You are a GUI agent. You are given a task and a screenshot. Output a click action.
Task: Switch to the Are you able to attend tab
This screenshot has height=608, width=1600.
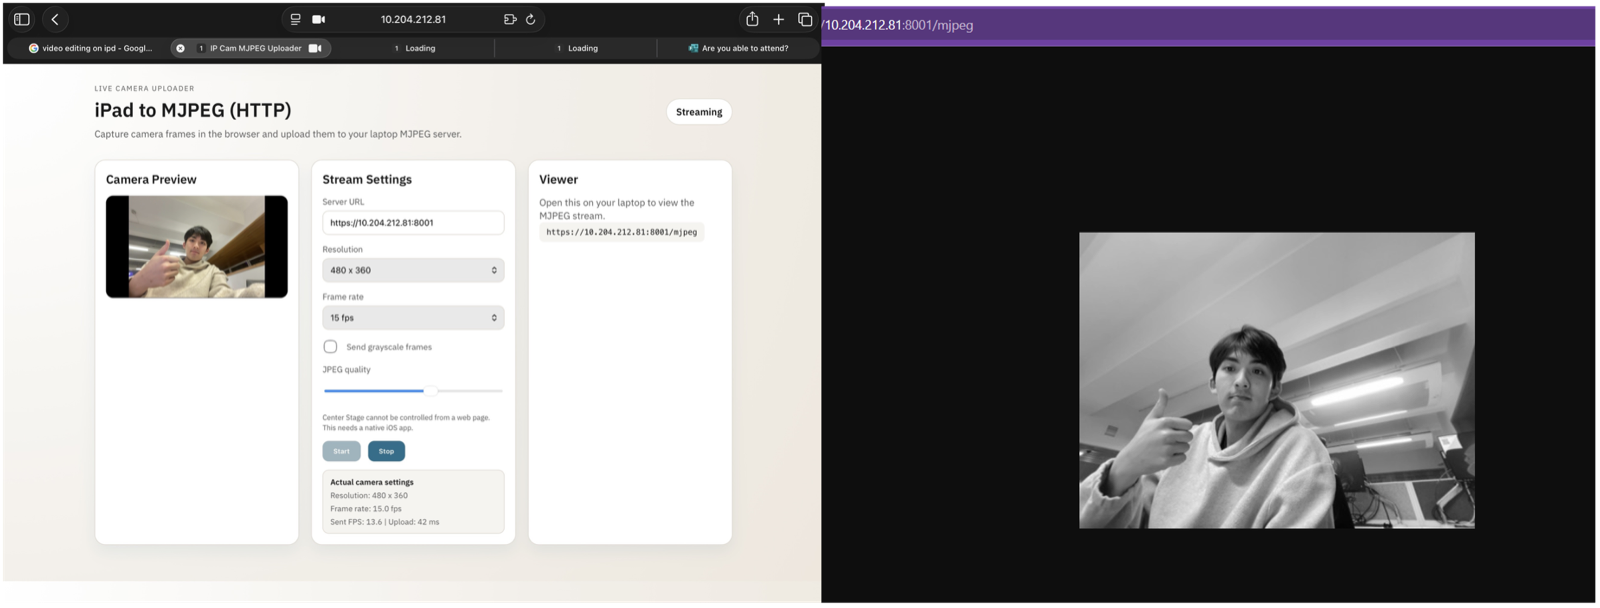click(738, 48)
